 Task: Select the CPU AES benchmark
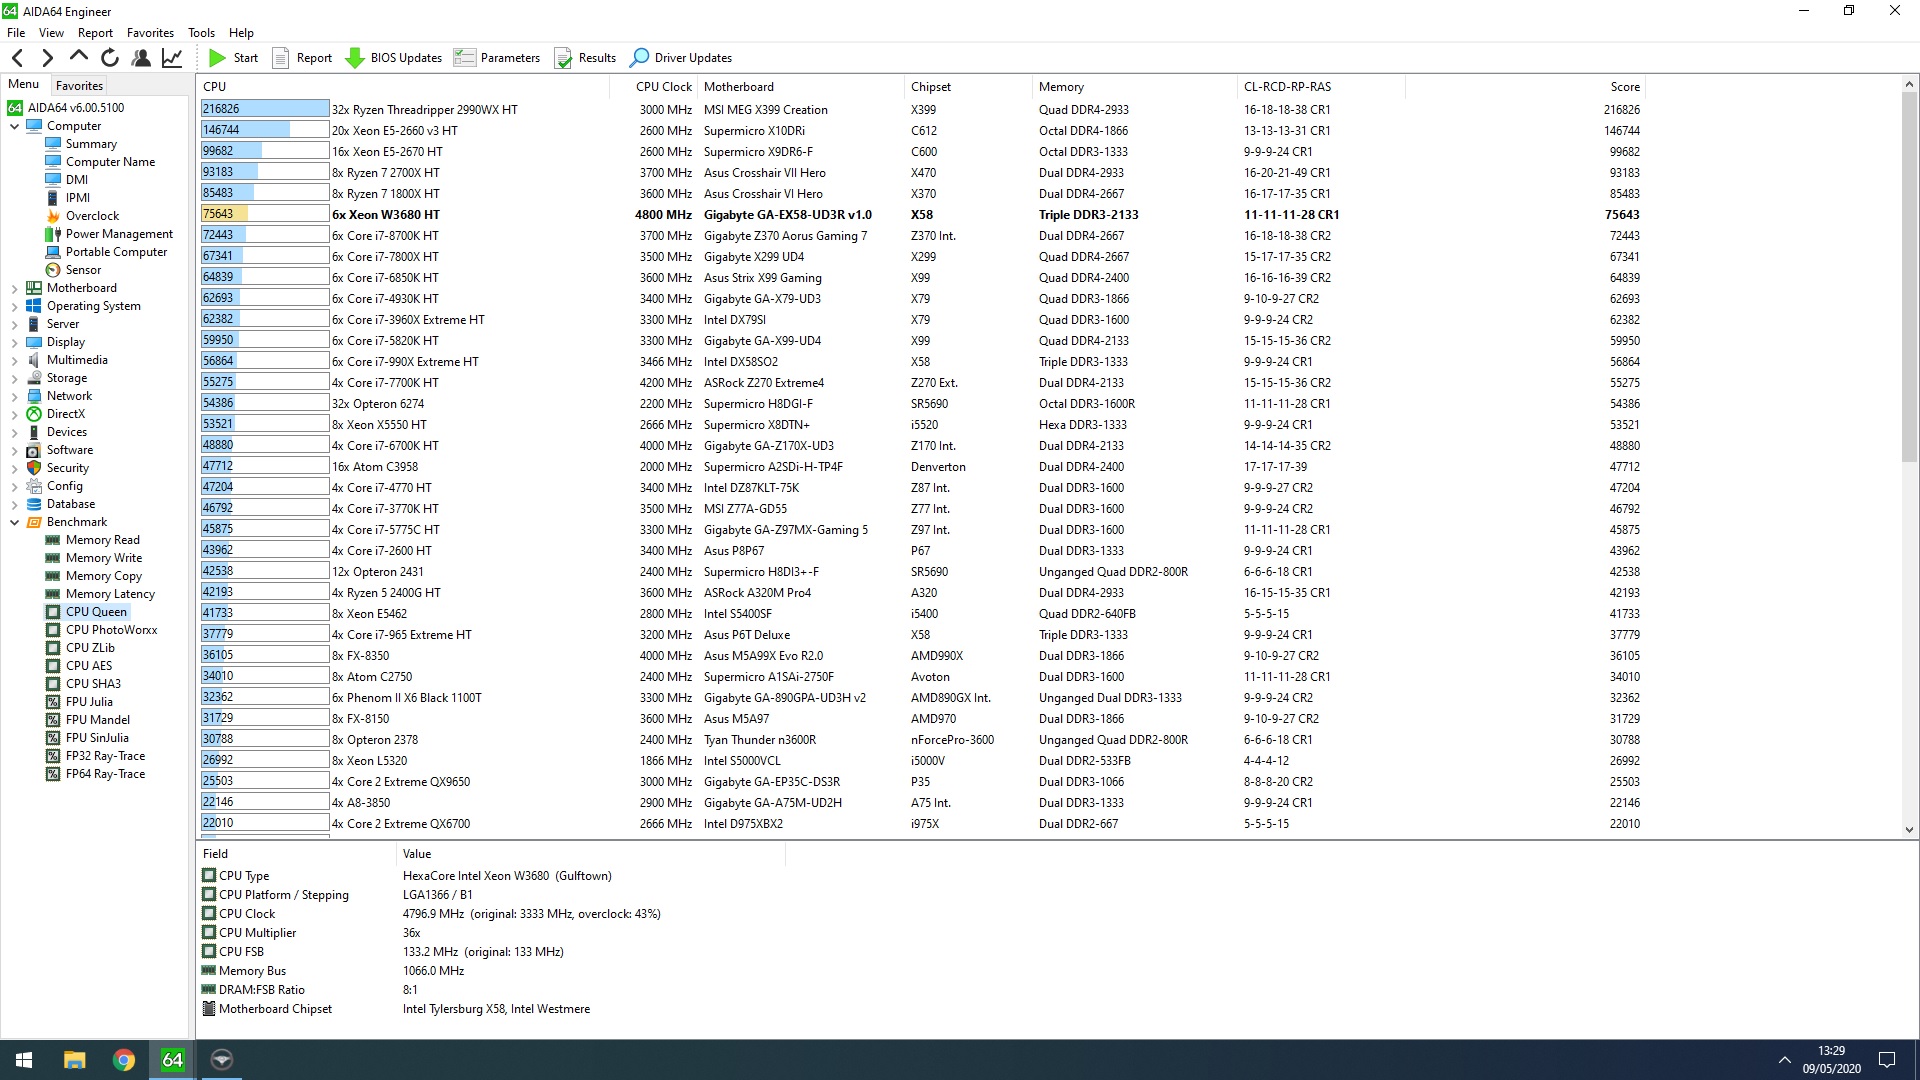pyautogui.click(x=89, y=666)
